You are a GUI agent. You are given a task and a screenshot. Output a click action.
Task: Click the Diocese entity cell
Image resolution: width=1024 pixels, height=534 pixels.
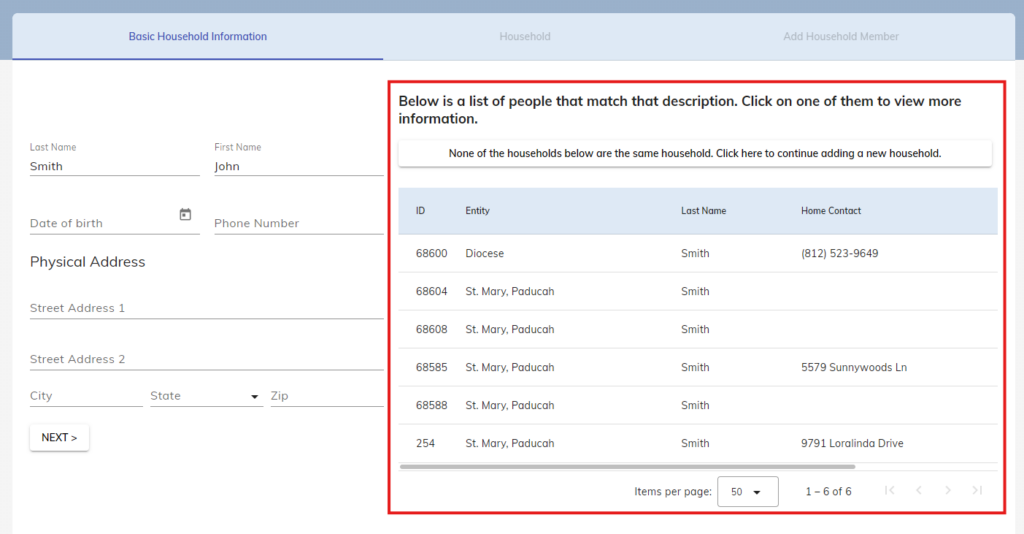coord(485,253)
